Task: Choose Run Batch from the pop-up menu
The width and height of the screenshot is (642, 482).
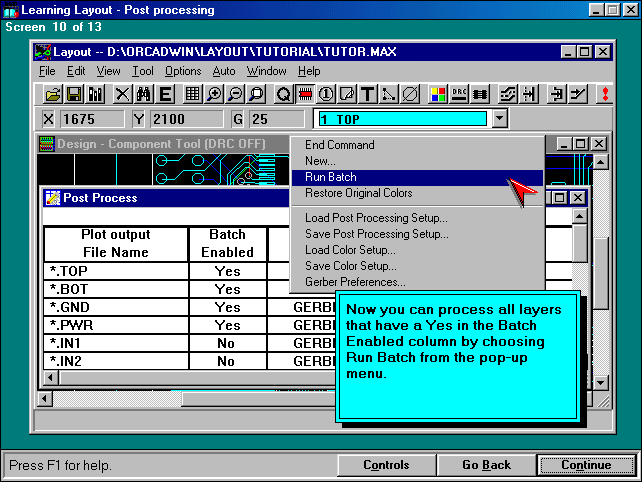Action: 331,177
